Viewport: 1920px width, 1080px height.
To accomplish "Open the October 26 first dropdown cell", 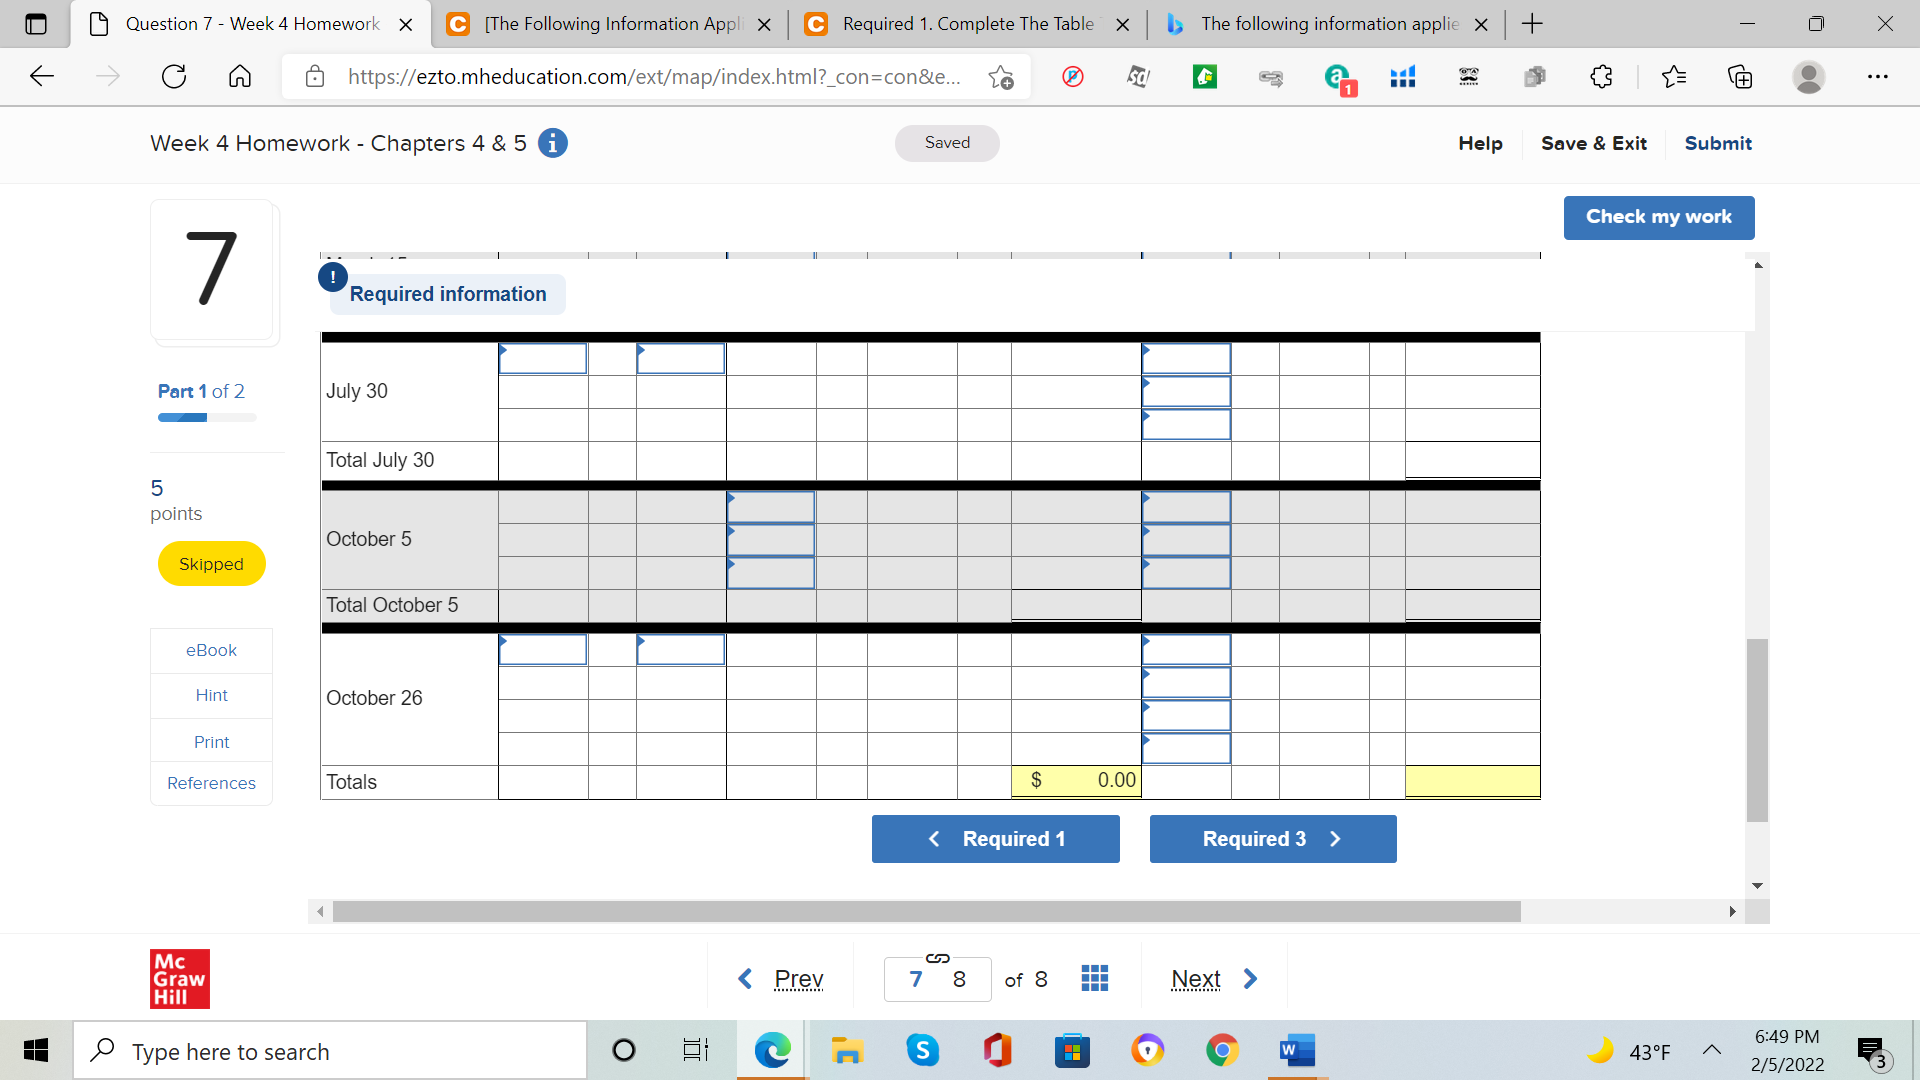I will (543, 650).
